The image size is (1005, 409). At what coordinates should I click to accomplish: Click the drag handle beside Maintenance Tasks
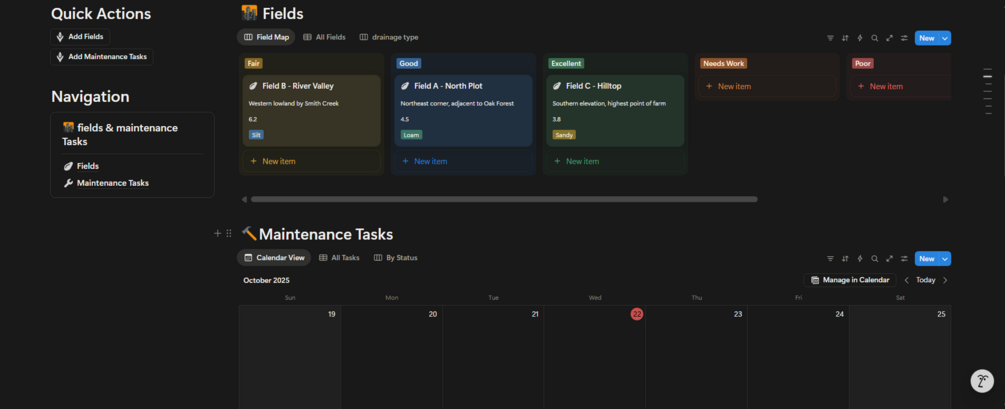(229, 234)
